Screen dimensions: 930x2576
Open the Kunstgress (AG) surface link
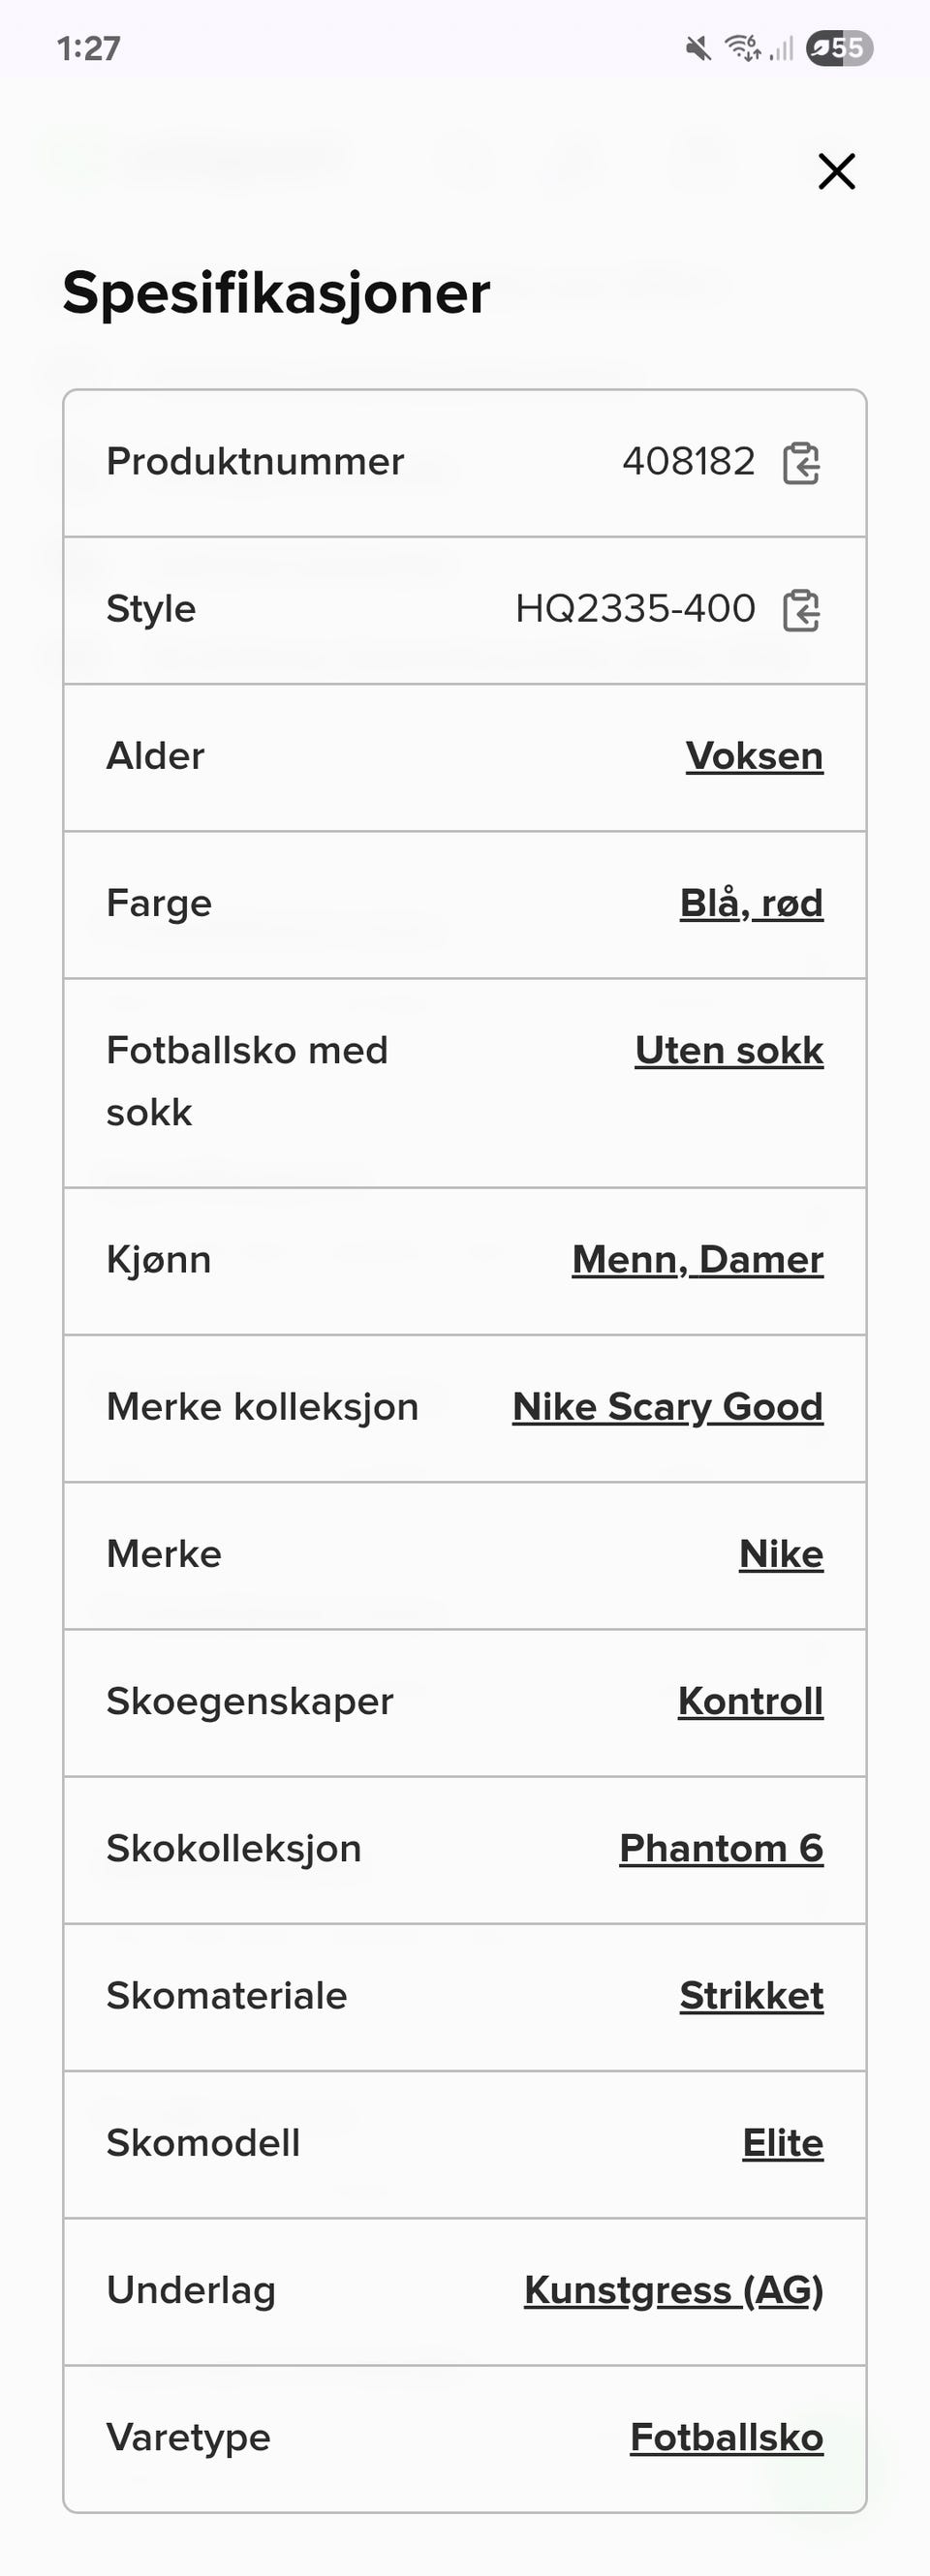coord(673,2290)
